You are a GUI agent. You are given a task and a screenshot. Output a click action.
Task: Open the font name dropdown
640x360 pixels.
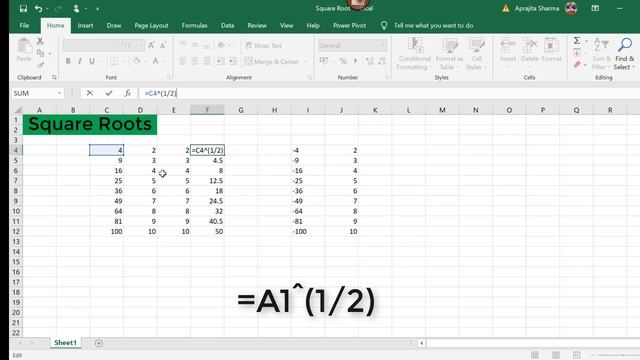pos(118,45)
